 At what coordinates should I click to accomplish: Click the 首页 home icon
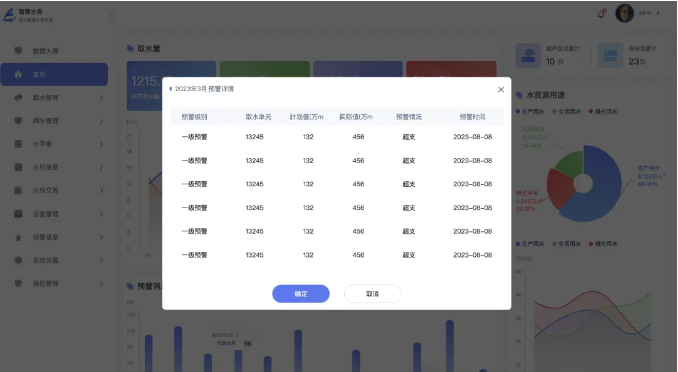coord(18,74)
